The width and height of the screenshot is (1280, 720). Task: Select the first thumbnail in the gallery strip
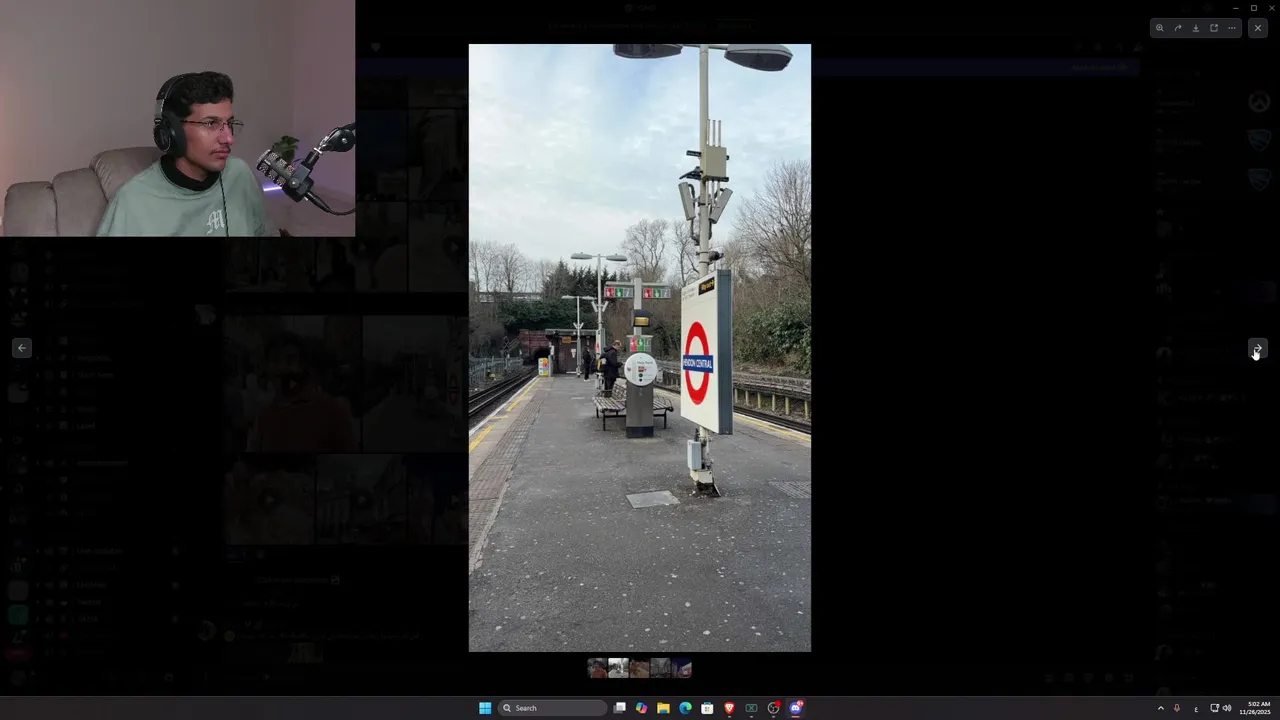click(597, 668)
